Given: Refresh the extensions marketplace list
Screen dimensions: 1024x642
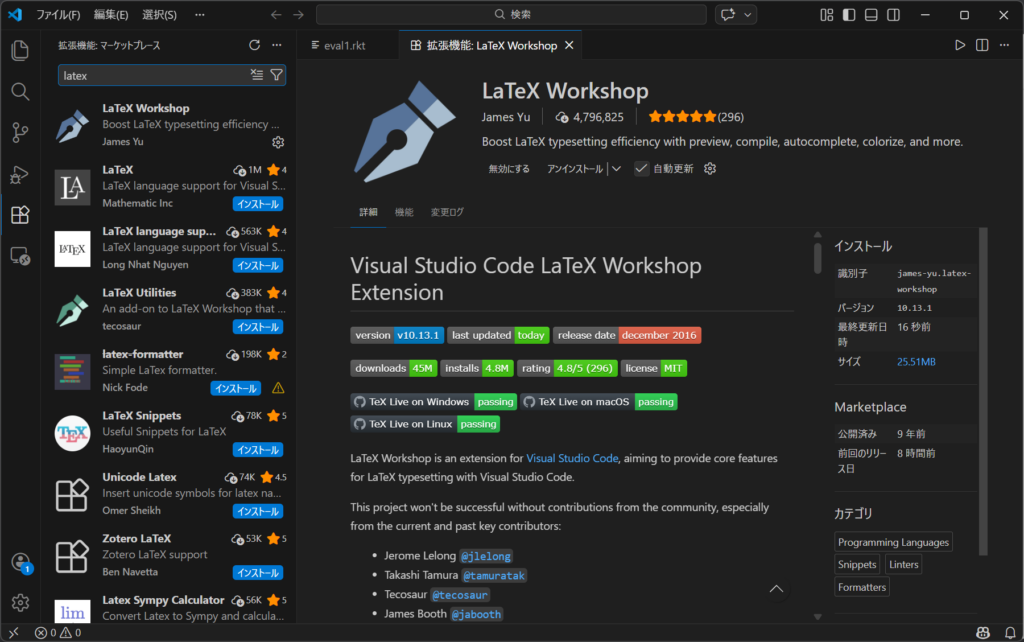Looking at the screenshot, I should [254, 45].
